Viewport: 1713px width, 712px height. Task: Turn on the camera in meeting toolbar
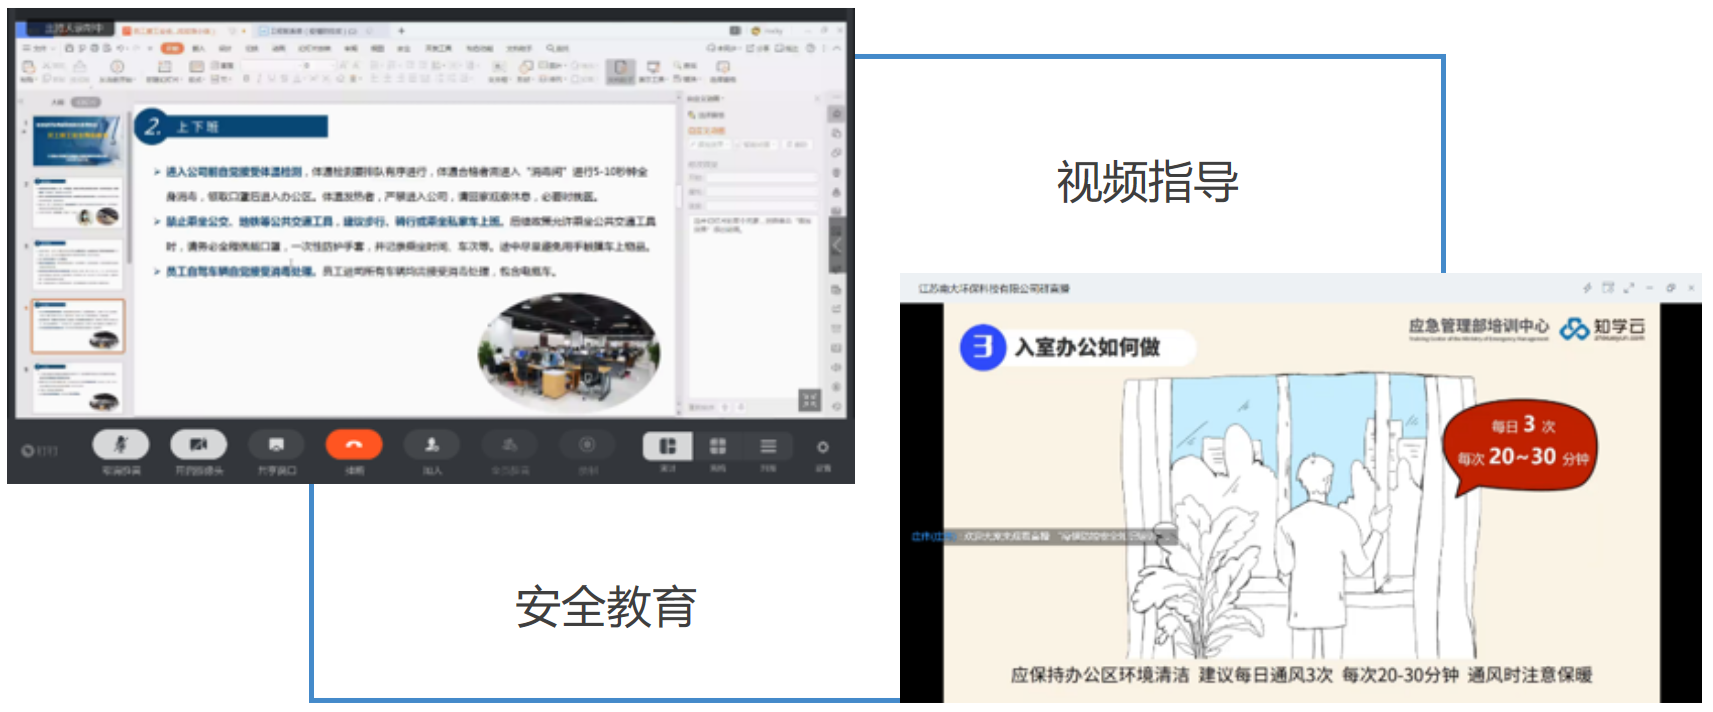tap(198, 445)
